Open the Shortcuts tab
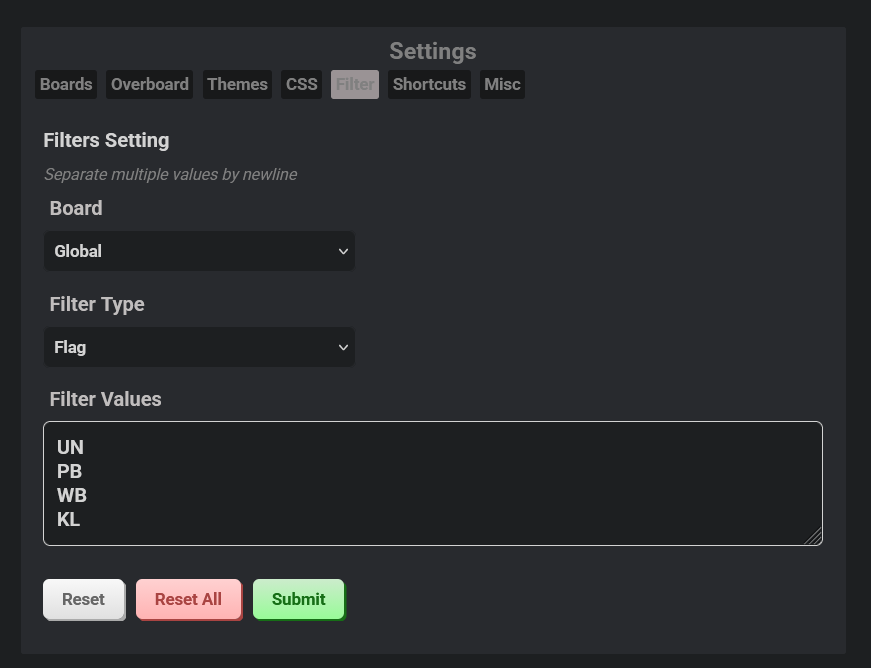The height and width of the screenshot is (668, 871). pos(429,84)
